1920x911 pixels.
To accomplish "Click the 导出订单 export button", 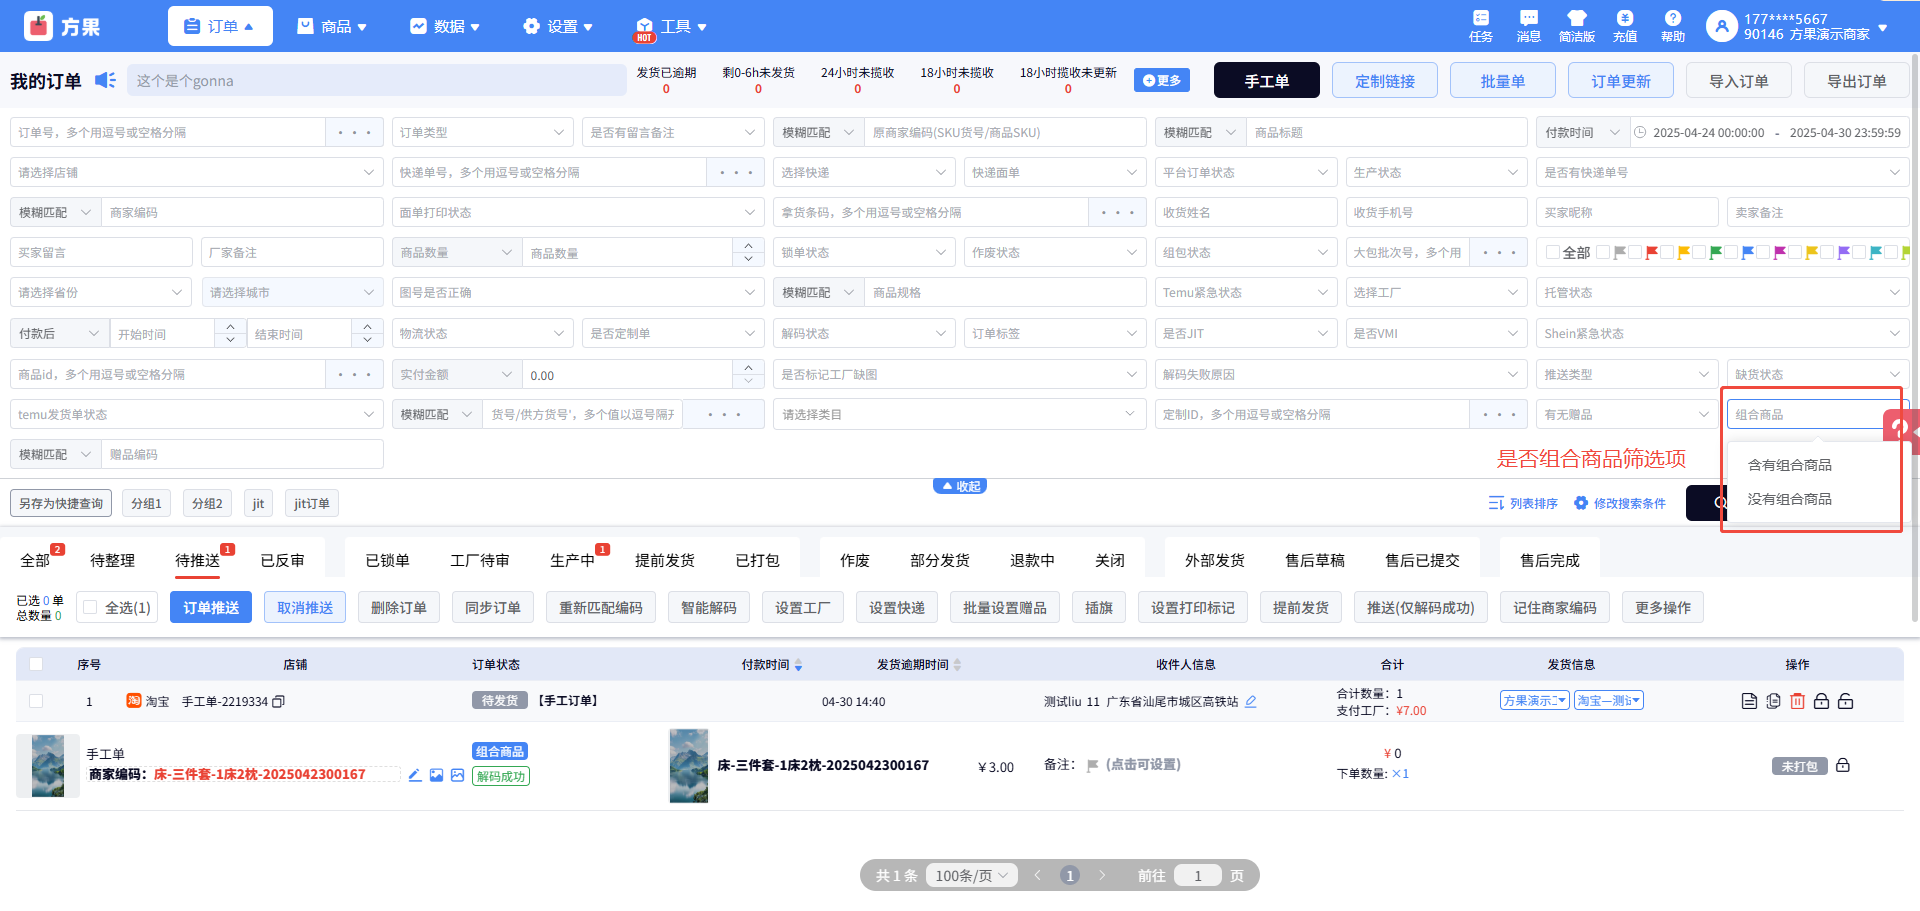I will 1856,81.
